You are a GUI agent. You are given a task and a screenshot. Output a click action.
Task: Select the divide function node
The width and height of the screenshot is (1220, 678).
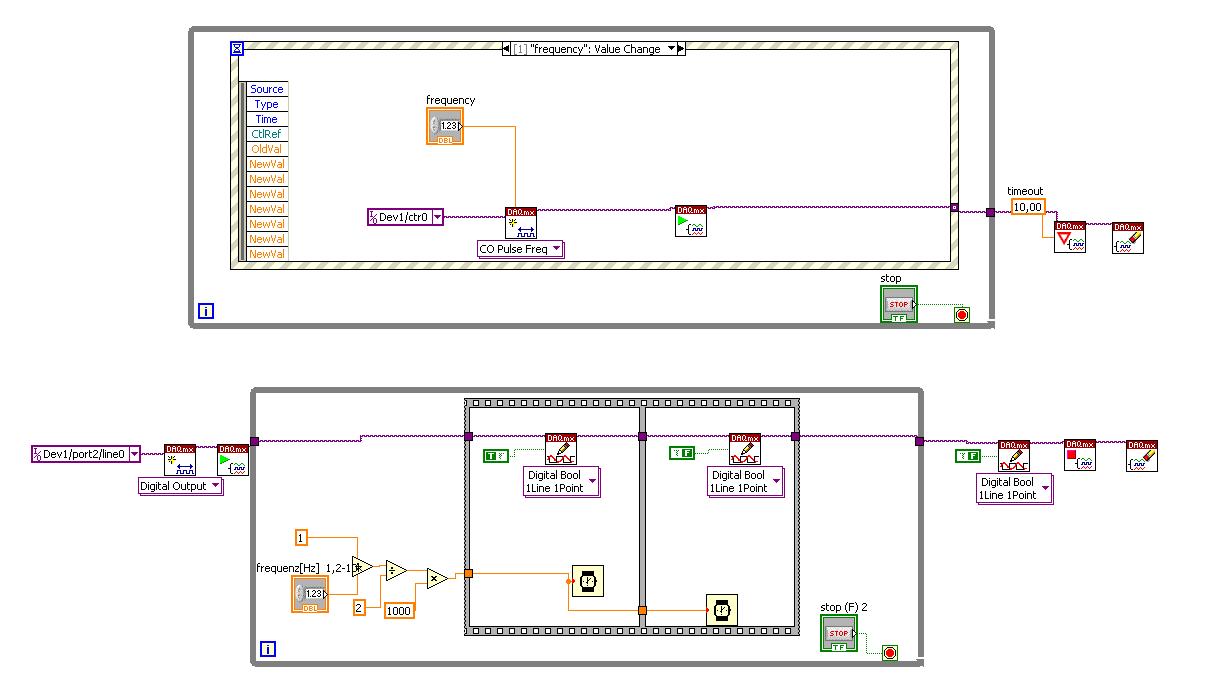point(396,569)
